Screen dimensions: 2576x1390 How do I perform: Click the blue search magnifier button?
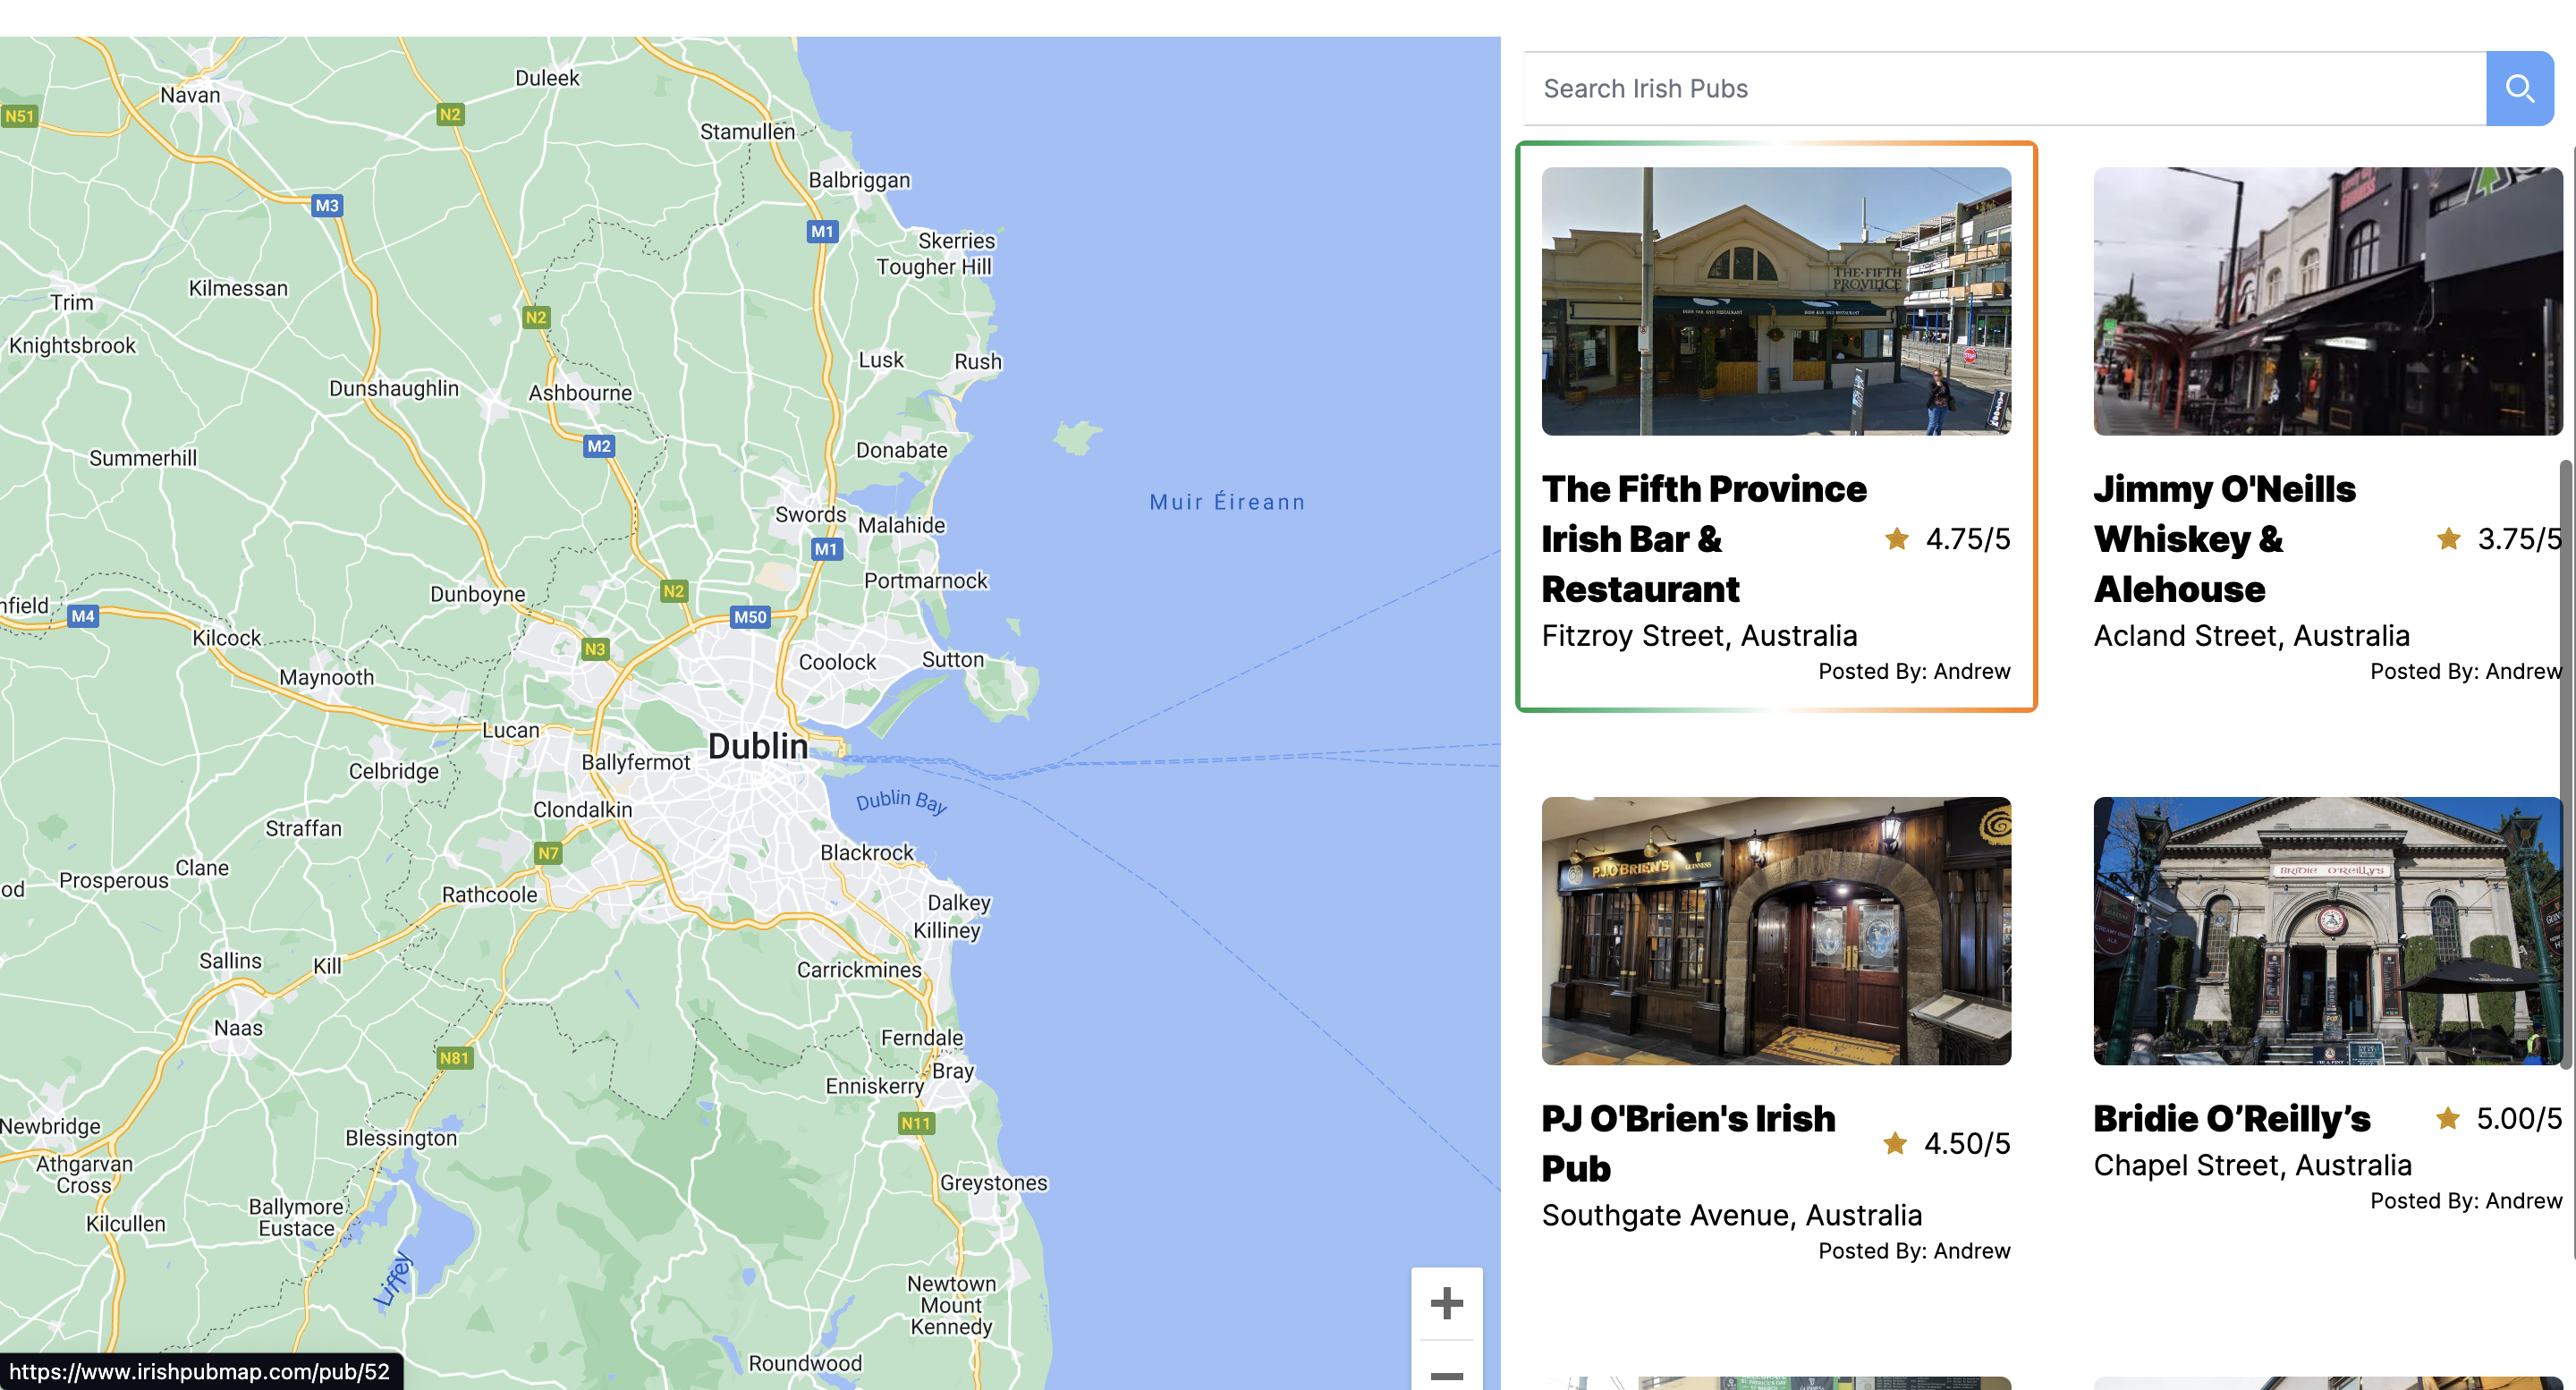tap(2519, 89)
